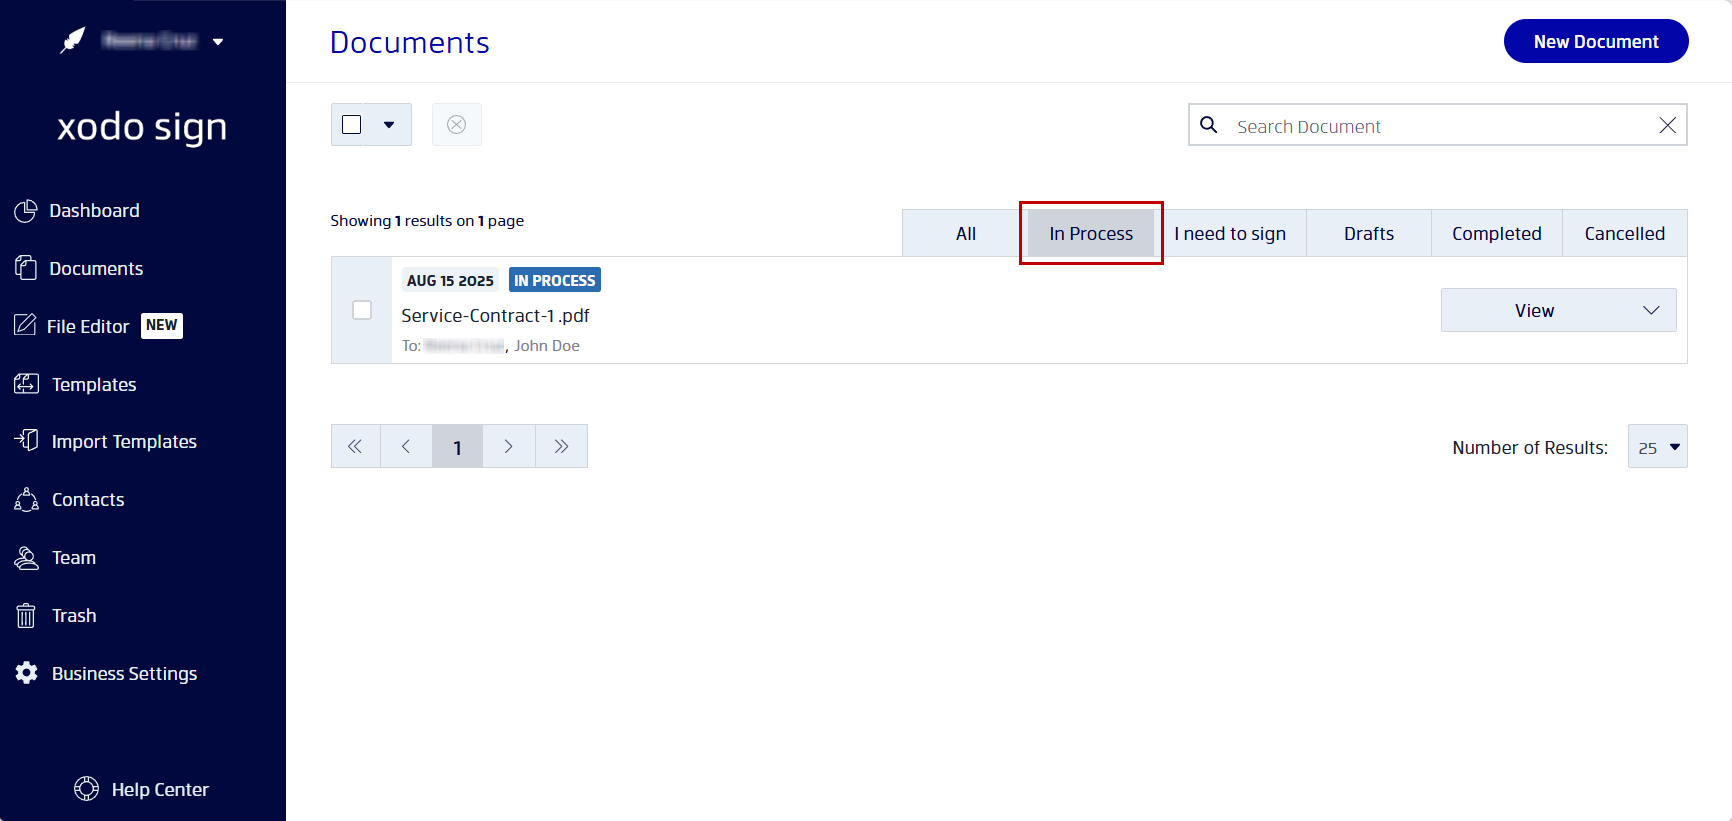This screenshot has width=1732, height=821.
Task: Go to Dashboard in sidebar
Action: pos(94,211)
